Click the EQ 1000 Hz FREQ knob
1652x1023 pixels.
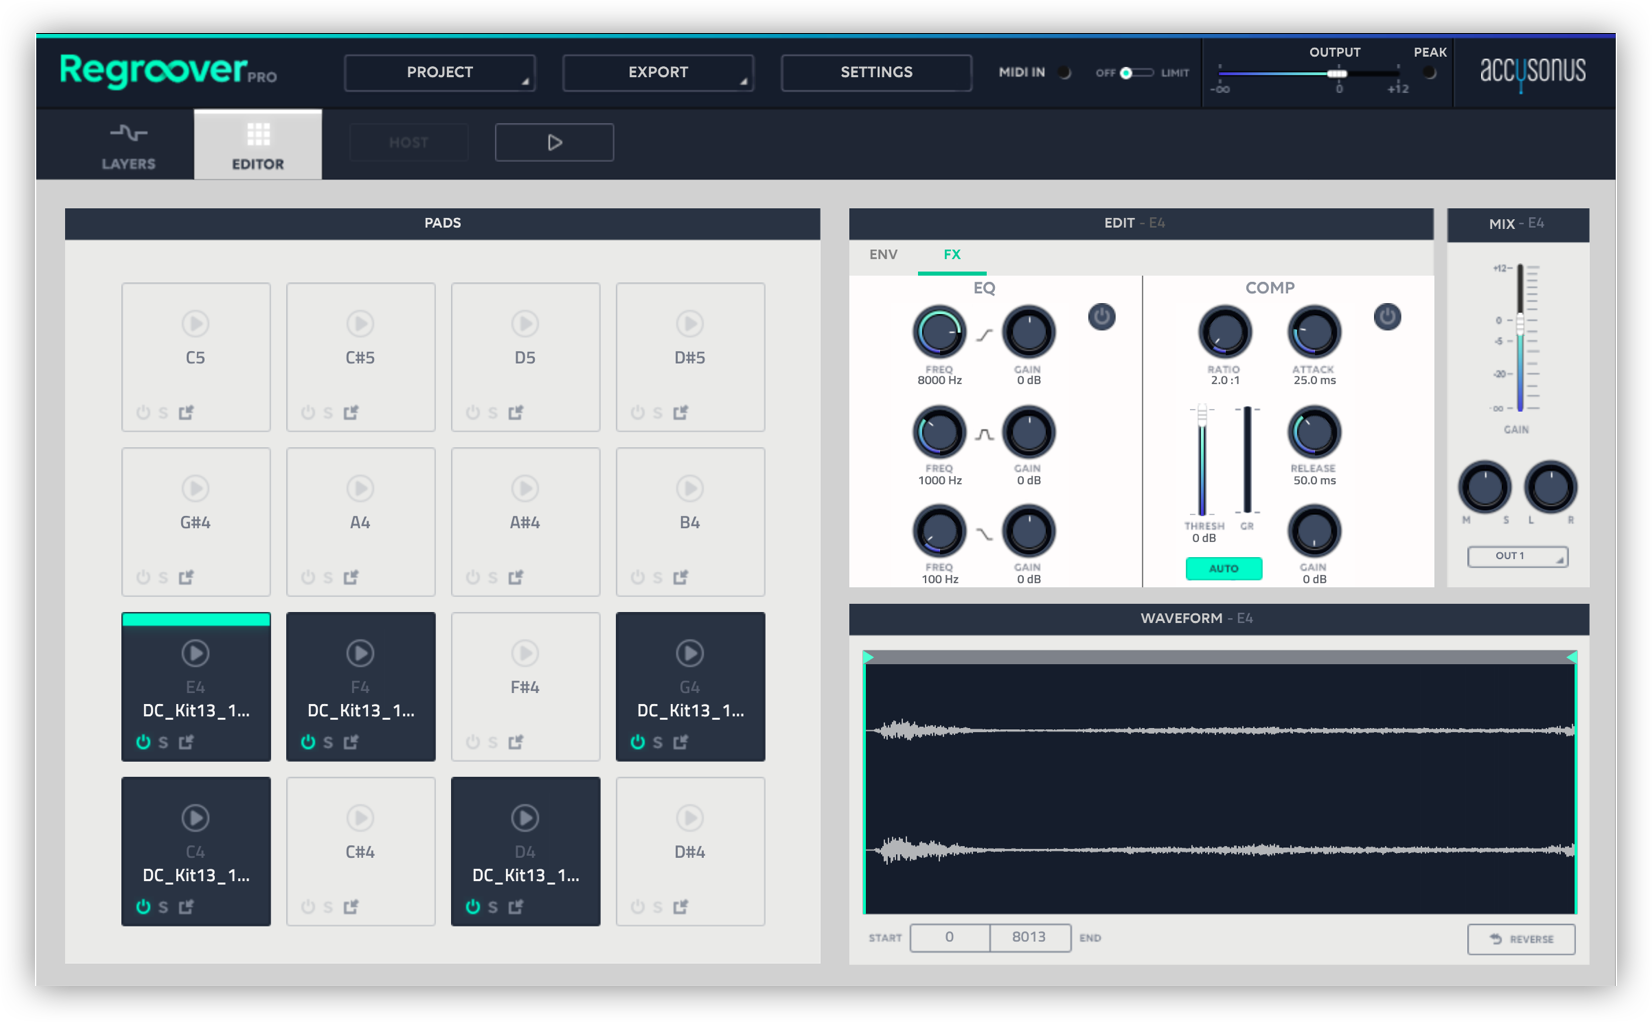(939, 433)
